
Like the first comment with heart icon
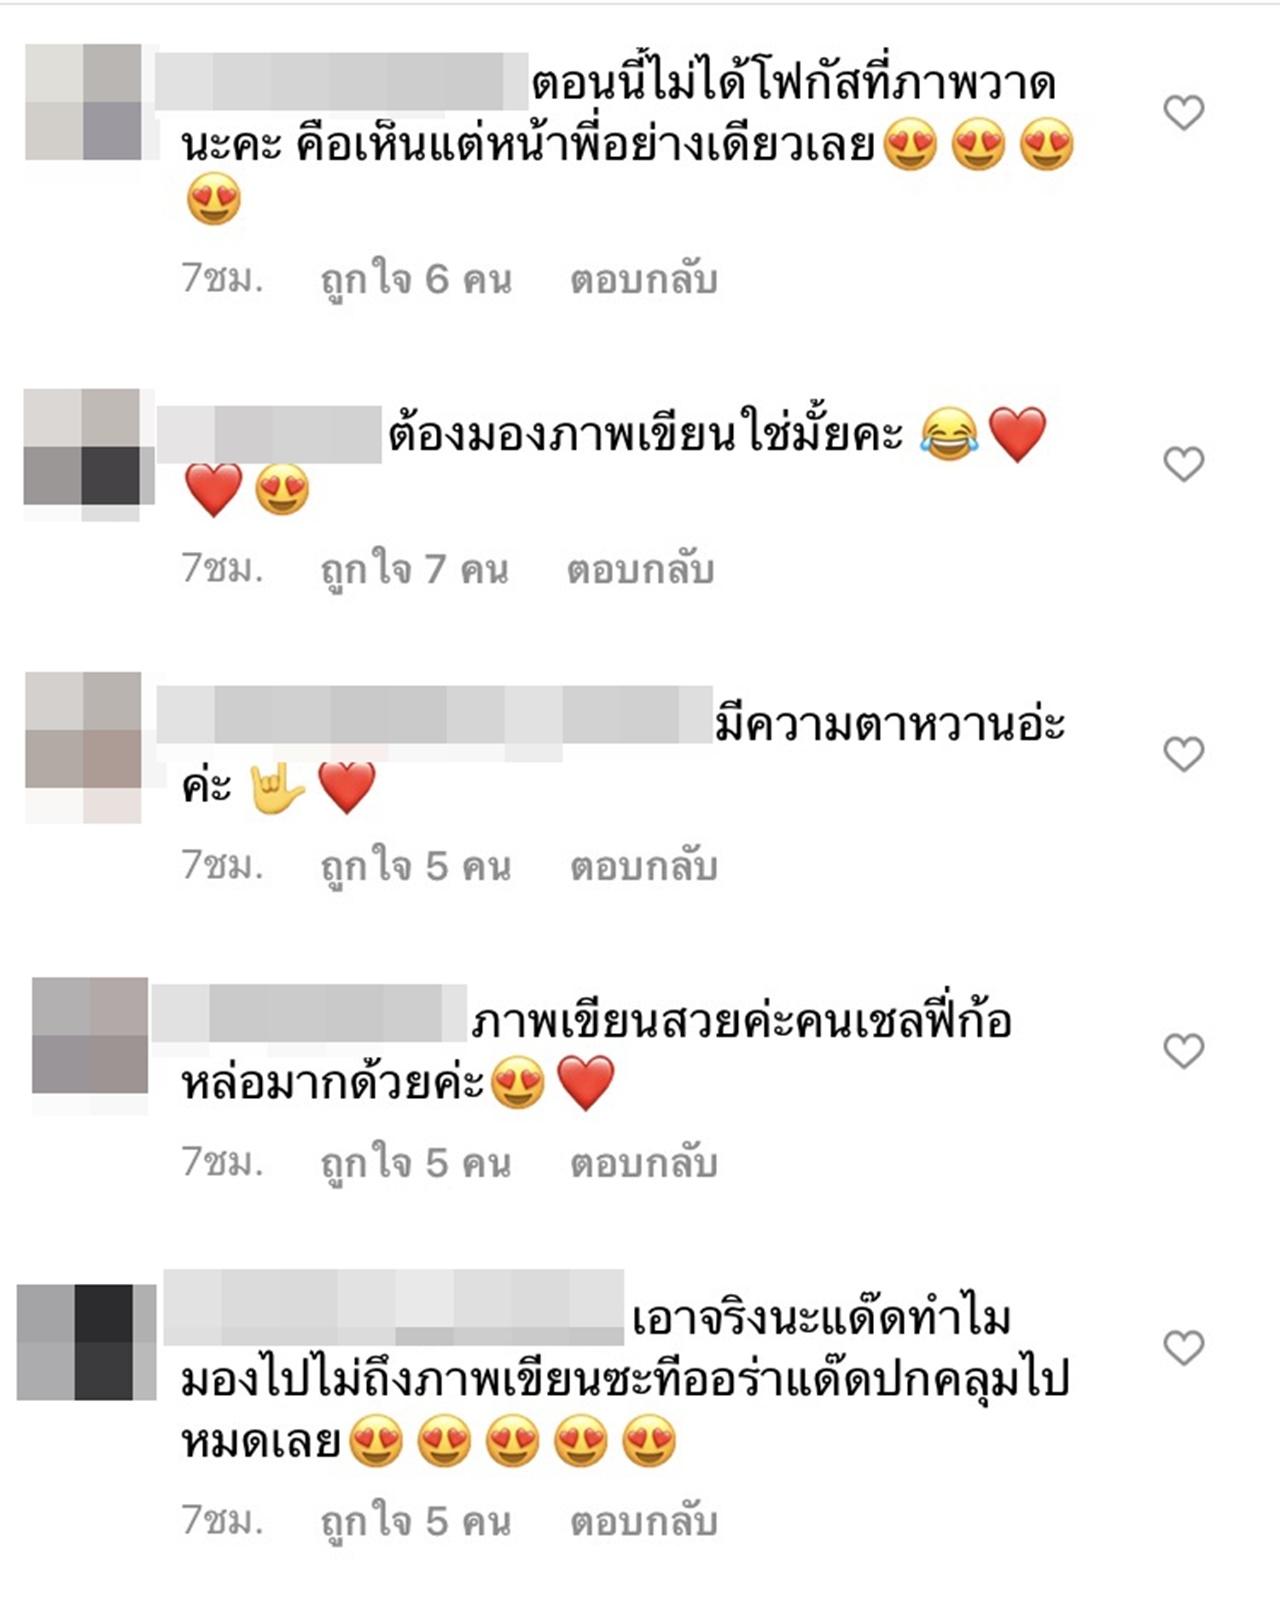[1184, 113]
